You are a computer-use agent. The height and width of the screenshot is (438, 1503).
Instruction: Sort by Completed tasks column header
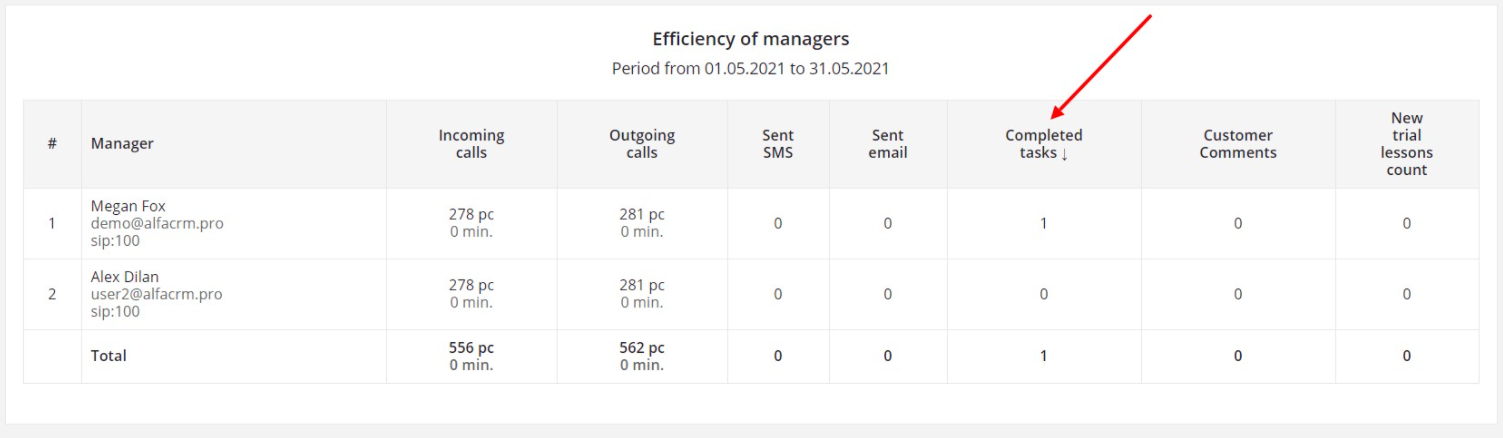[x=1043, y=144]
